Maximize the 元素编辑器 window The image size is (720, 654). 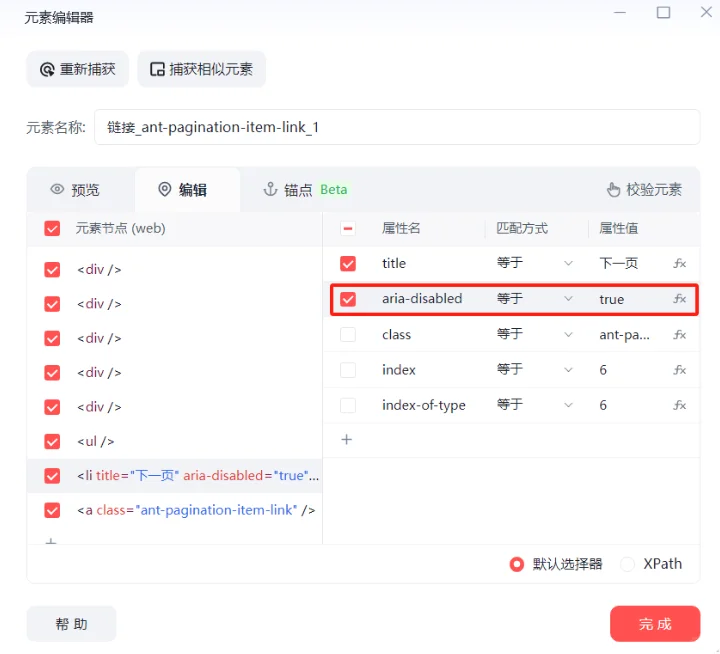663,12
